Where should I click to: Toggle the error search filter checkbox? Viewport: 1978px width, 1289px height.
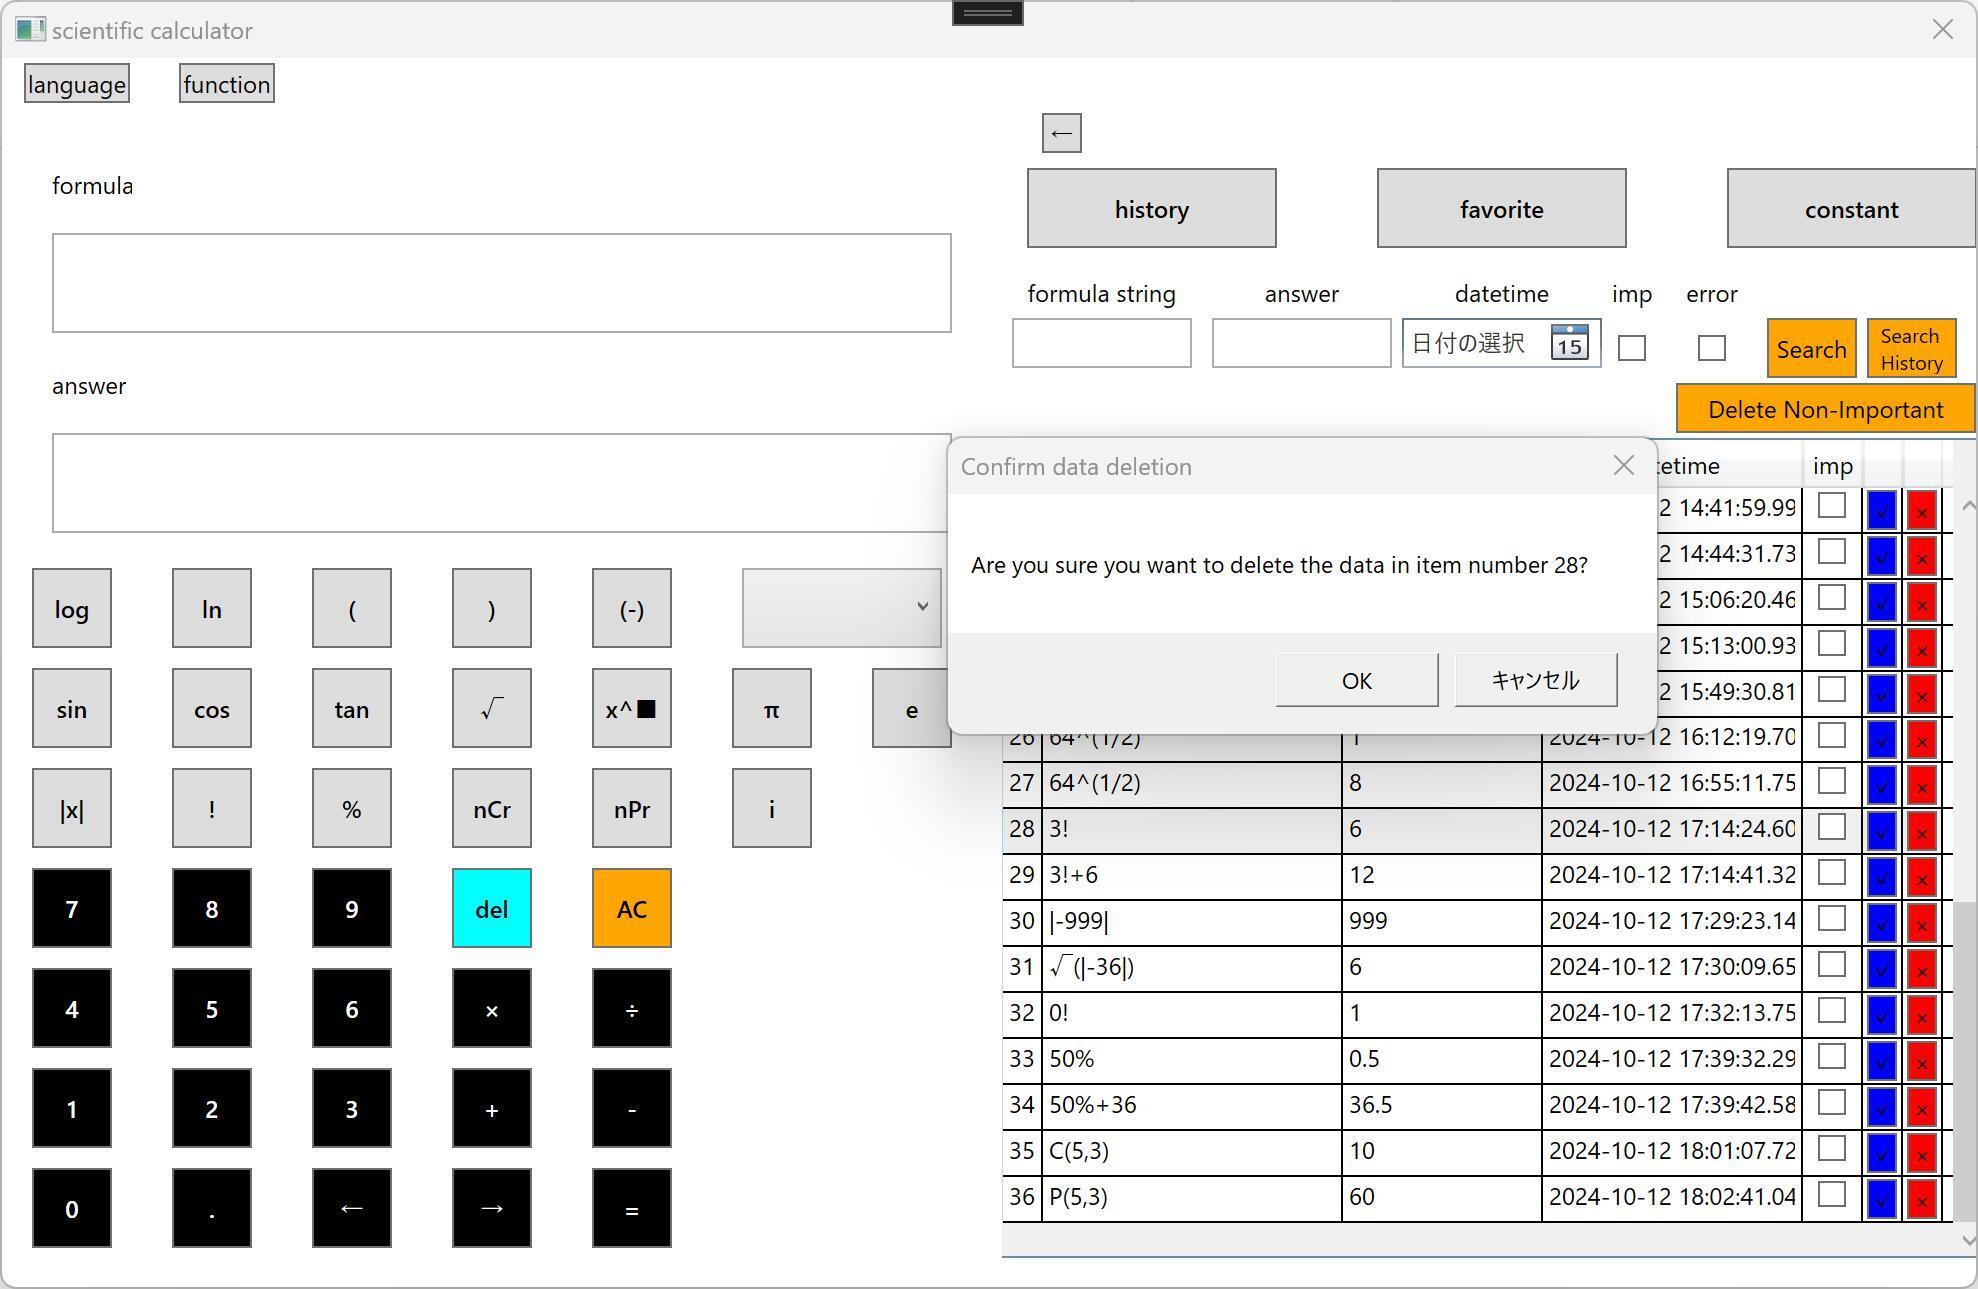click(1711, 348)
